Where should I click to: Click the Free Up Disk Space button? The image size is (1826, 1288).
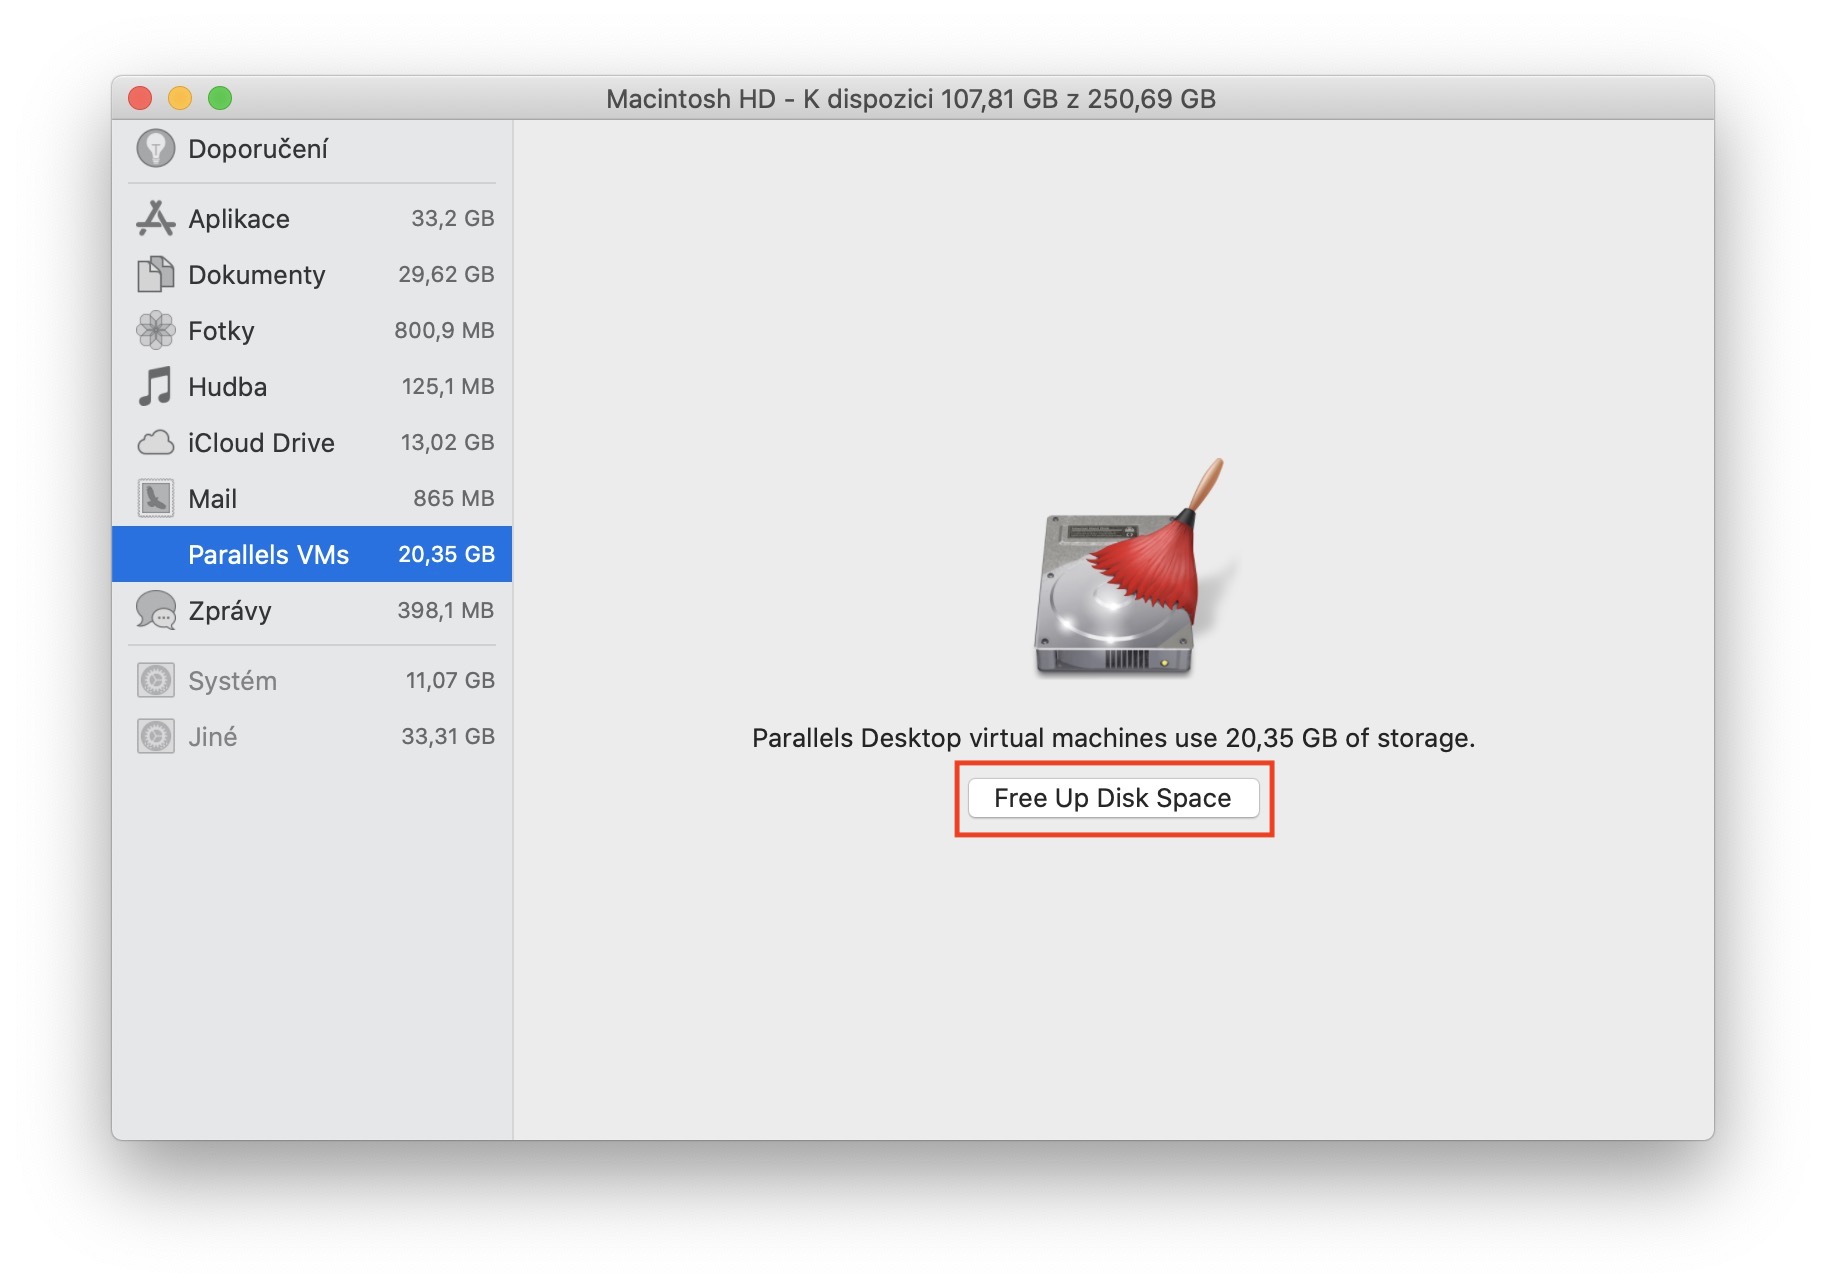pyautogui.click(x=1113, y=798)
